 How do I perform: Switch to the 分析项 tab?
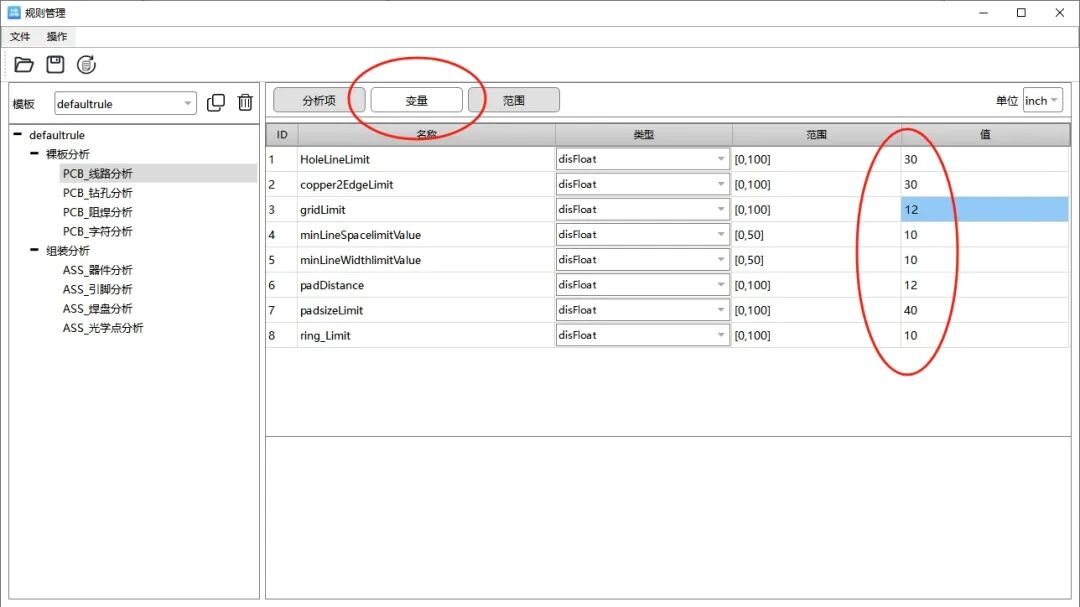319,100
